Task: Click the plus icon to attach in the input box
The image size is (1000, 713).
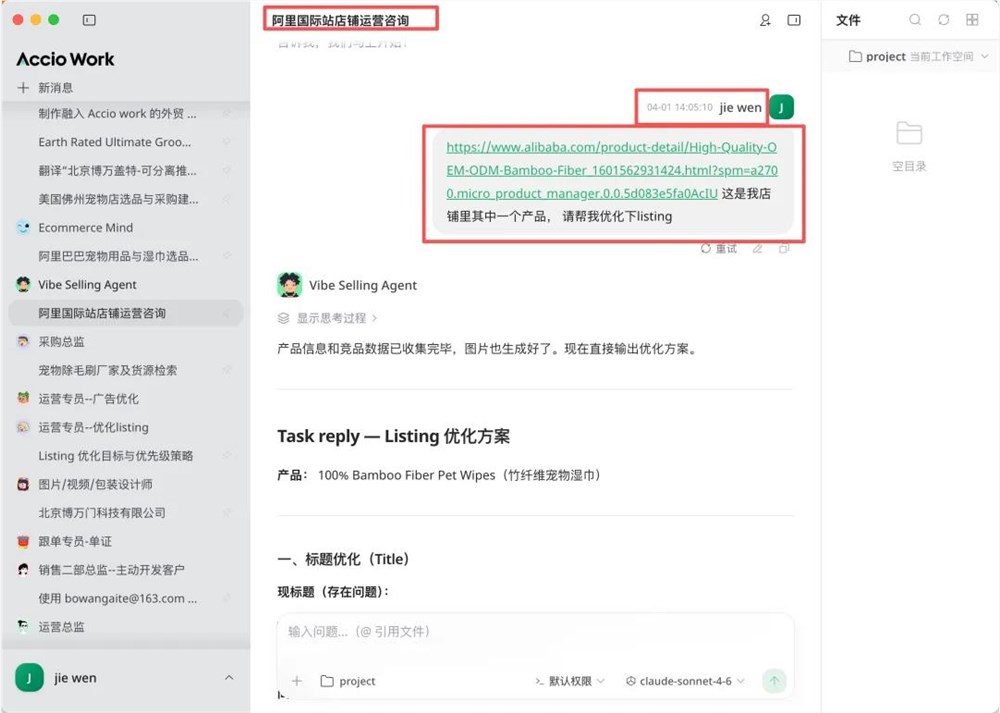Action: (296, 681)
